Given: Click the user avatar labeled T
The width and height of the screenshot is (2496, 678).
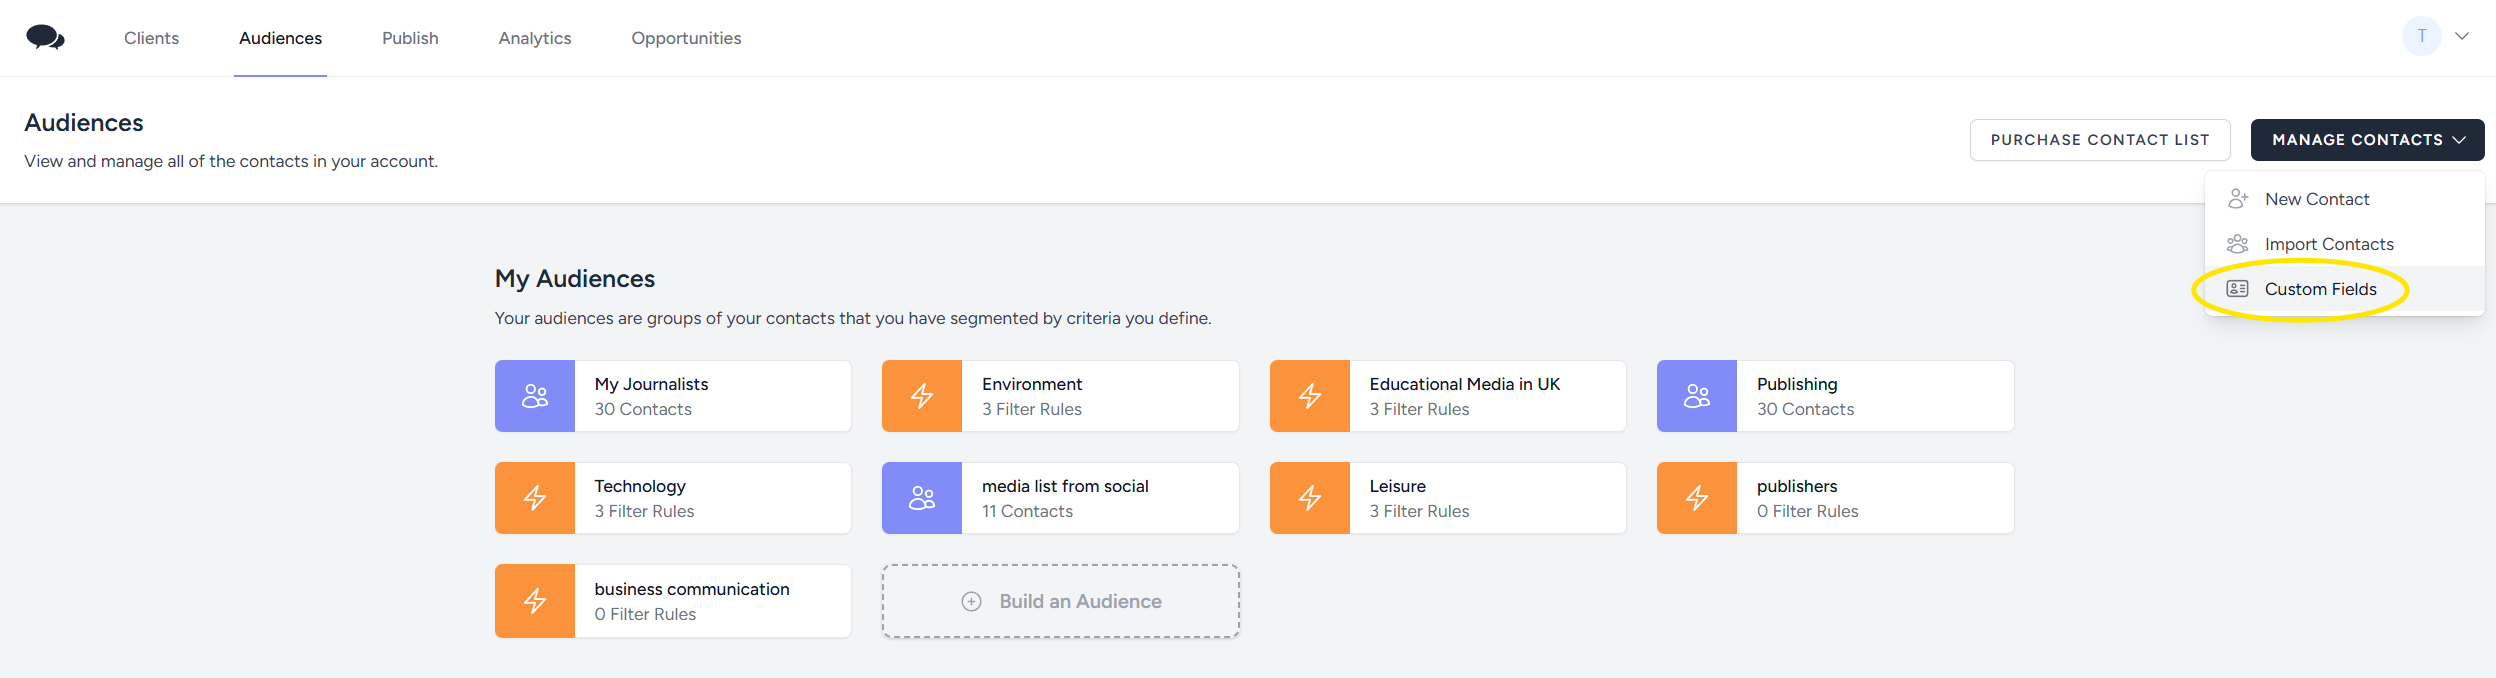Looking at the screenshot, I should coord(2421,36).
